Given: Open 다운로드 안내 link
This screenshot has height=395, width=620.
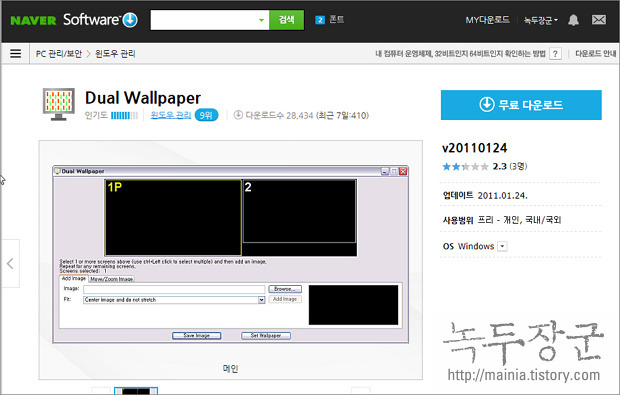Looking at the screenshot, I should click(x=595, y=53).
